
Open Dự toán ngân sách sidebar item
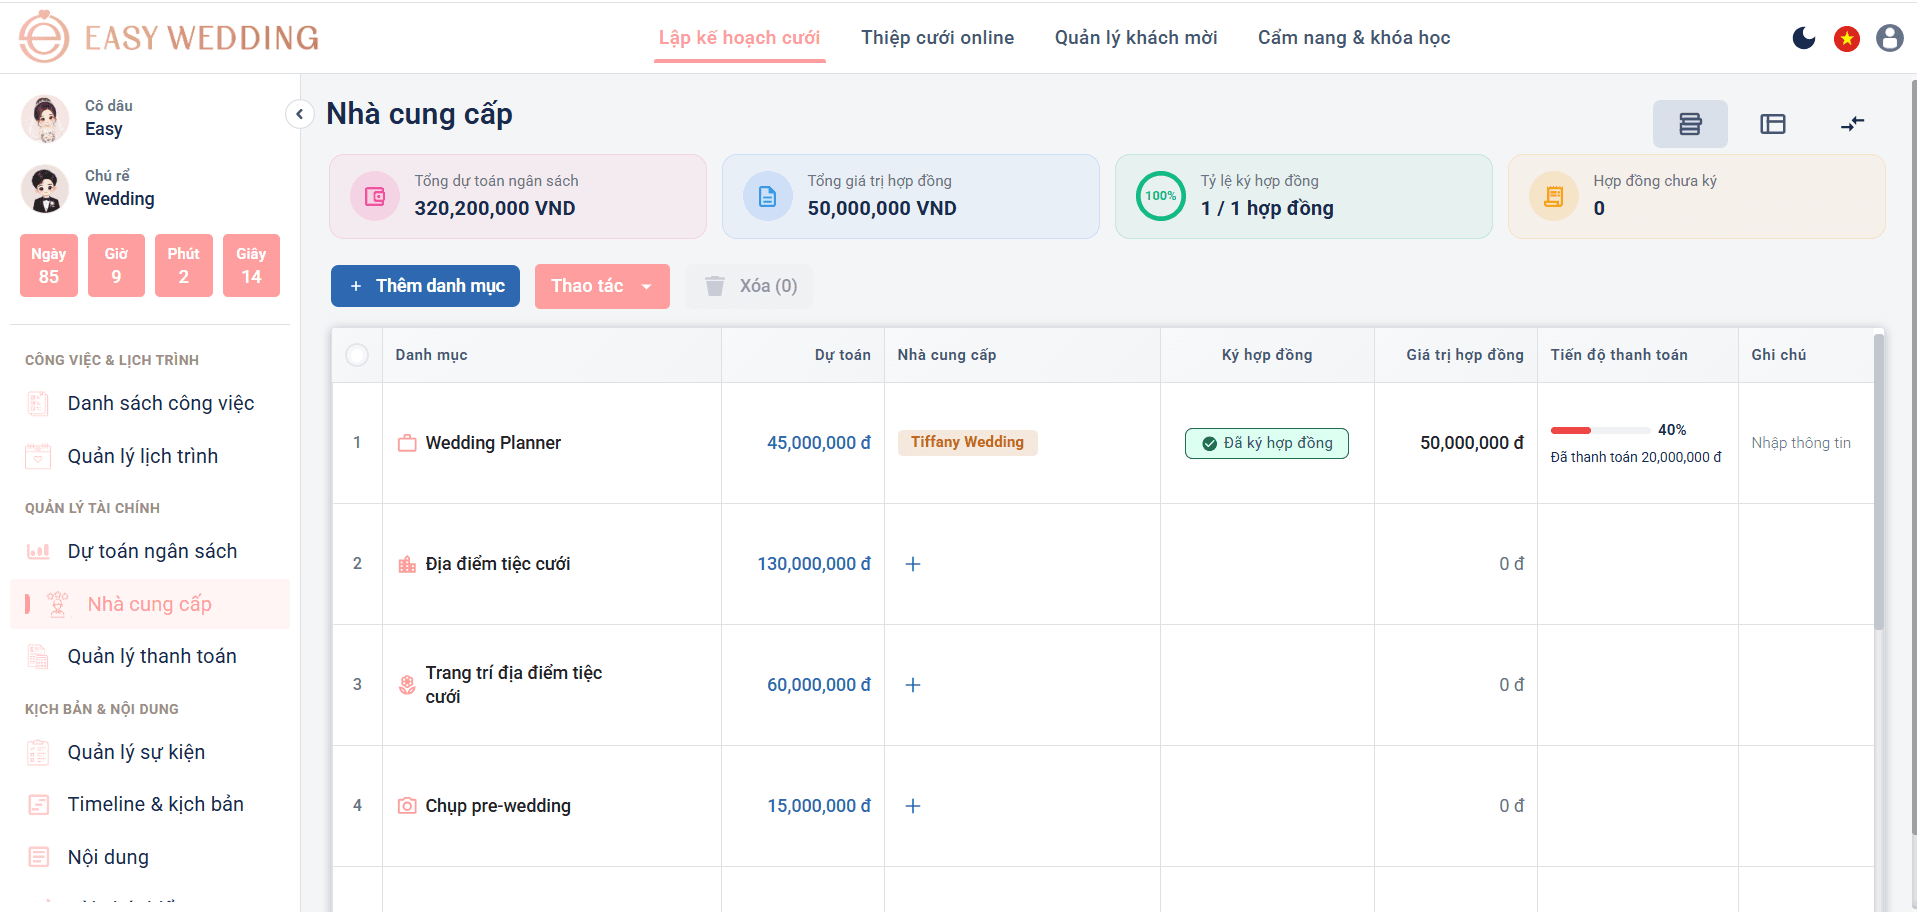pyautogui.click(x=150, y=551)
